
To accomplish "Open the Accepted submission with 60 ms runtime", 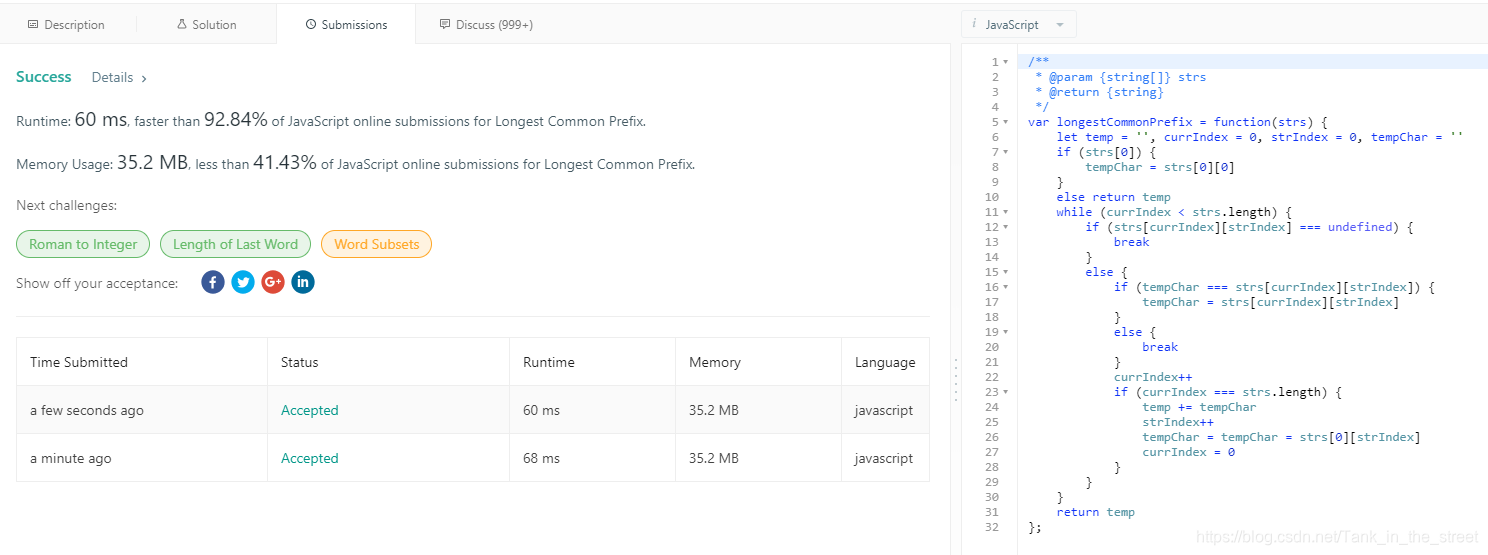I will 309,410.
